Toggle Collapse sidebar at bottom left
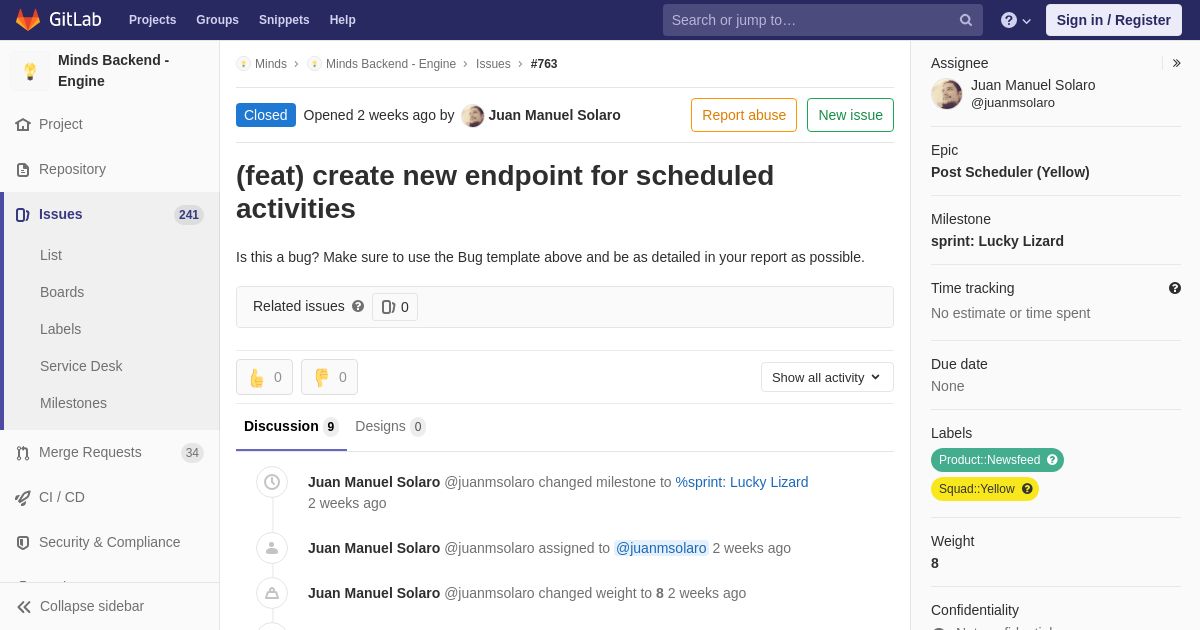 click(x=80, y=606)
